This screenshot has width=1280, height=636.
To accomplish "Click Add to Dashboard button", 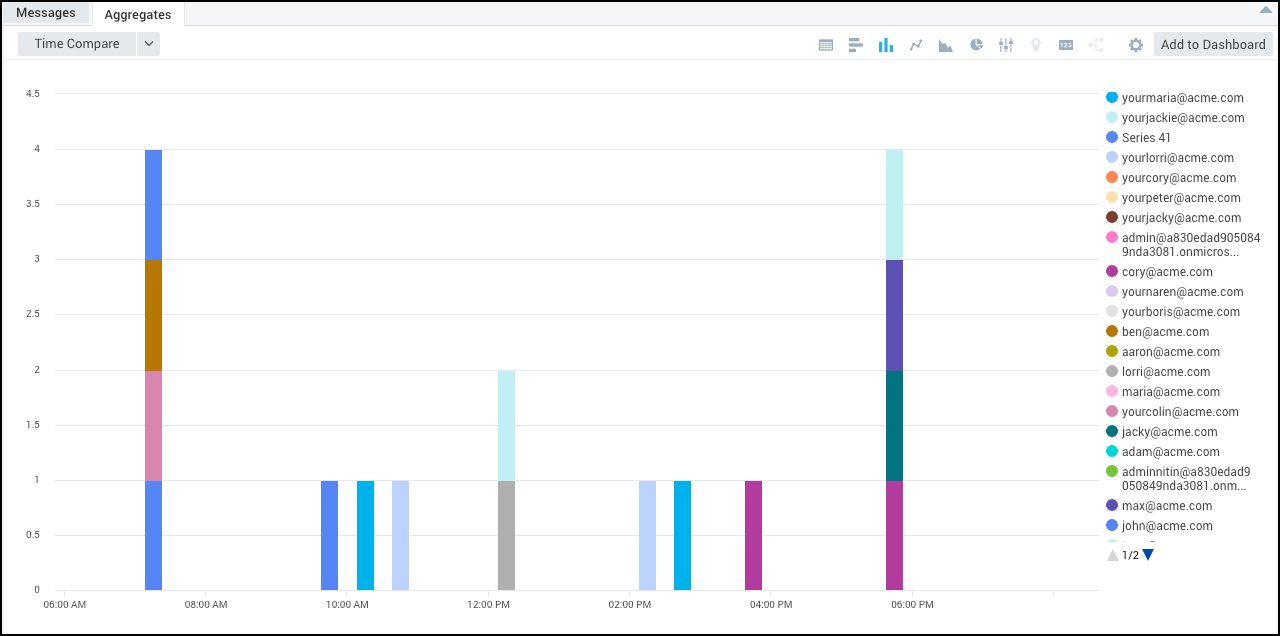I will (x=1213, y=45).
